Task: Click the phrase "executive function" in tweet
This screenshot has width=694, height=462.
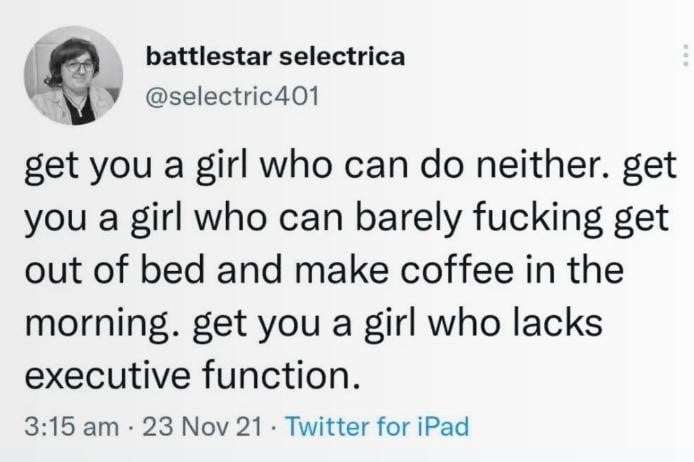Action: 190,376
